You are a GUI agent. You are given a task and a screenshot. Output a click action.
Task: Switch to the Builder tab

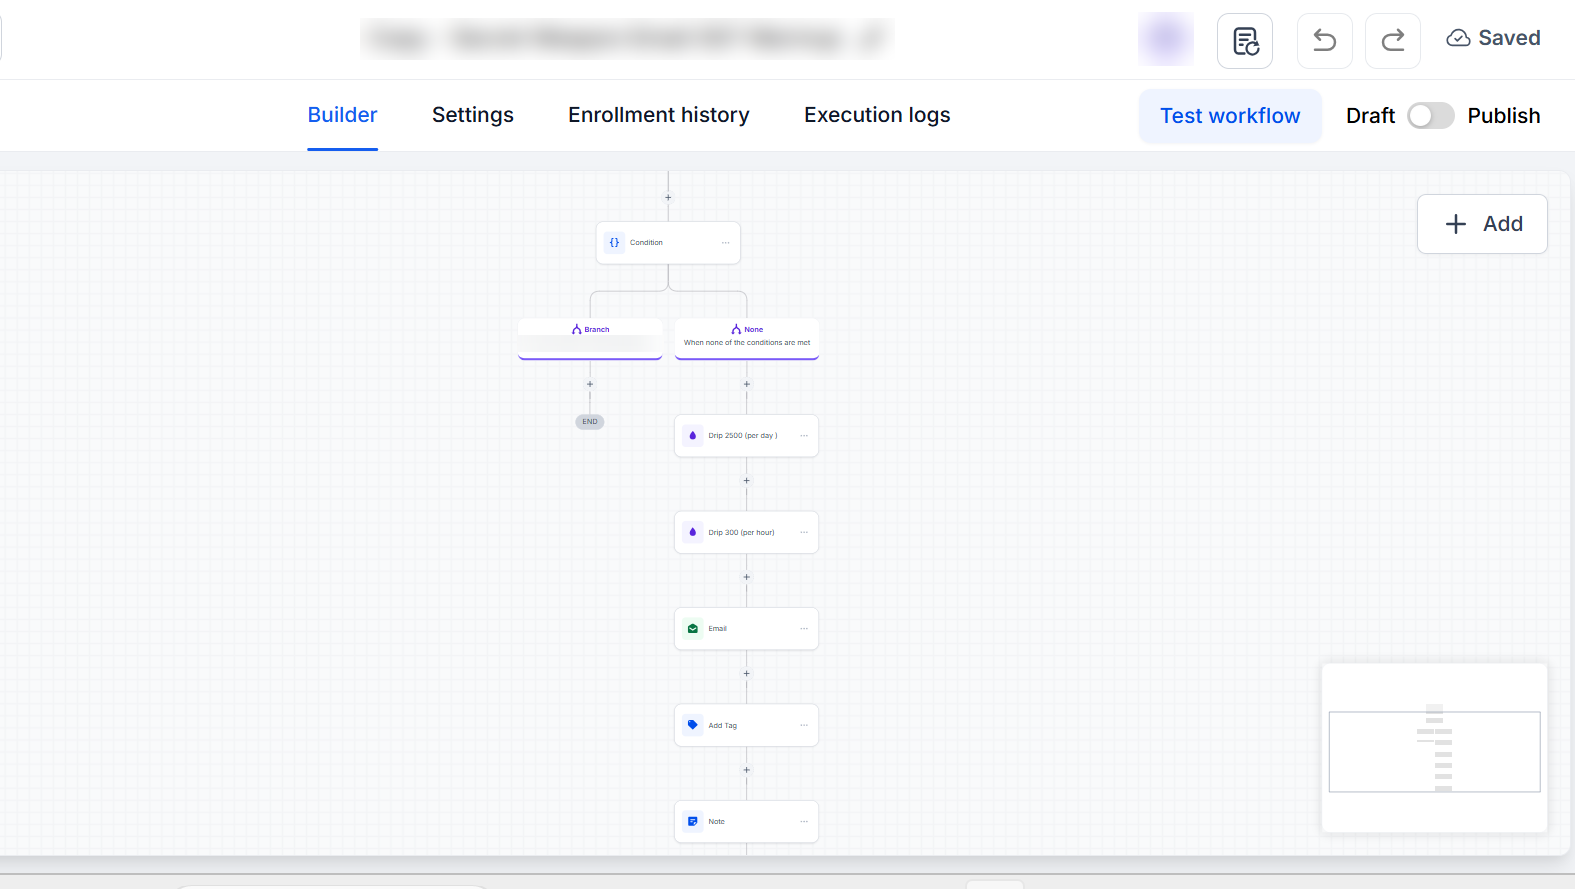(342, 115)
